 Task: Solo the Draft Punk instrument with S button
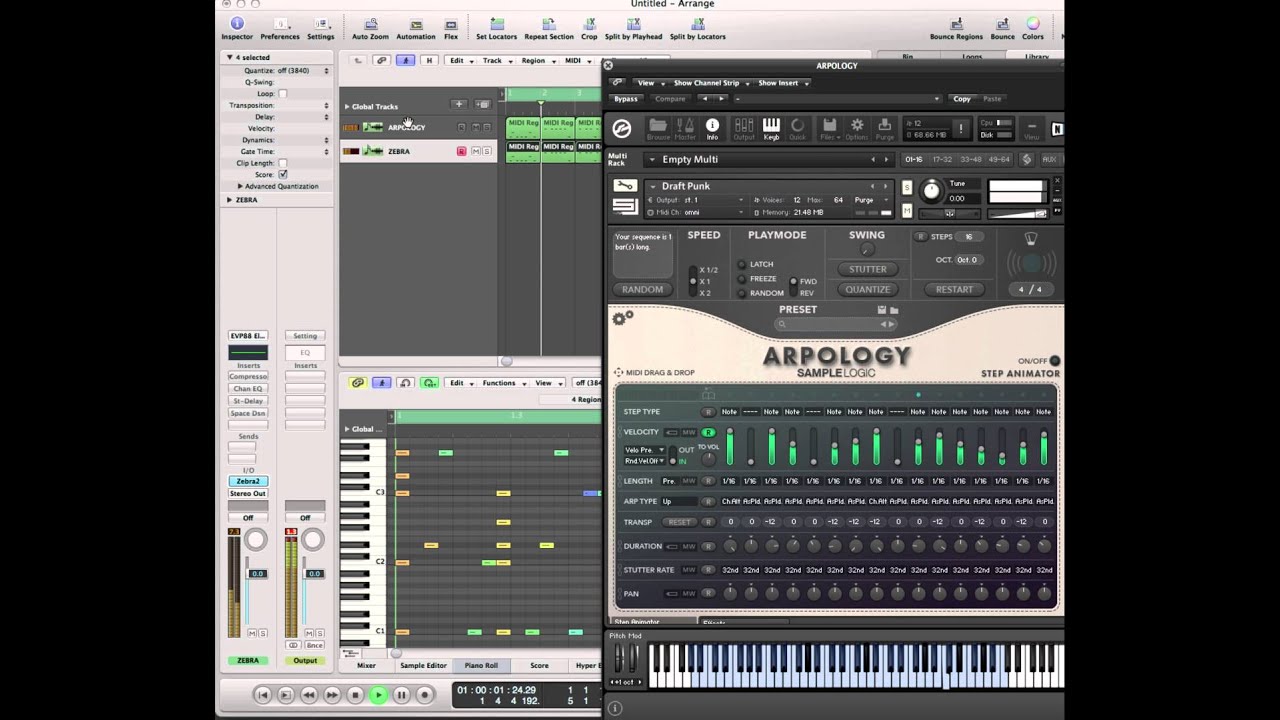click(x=907, y=187)
